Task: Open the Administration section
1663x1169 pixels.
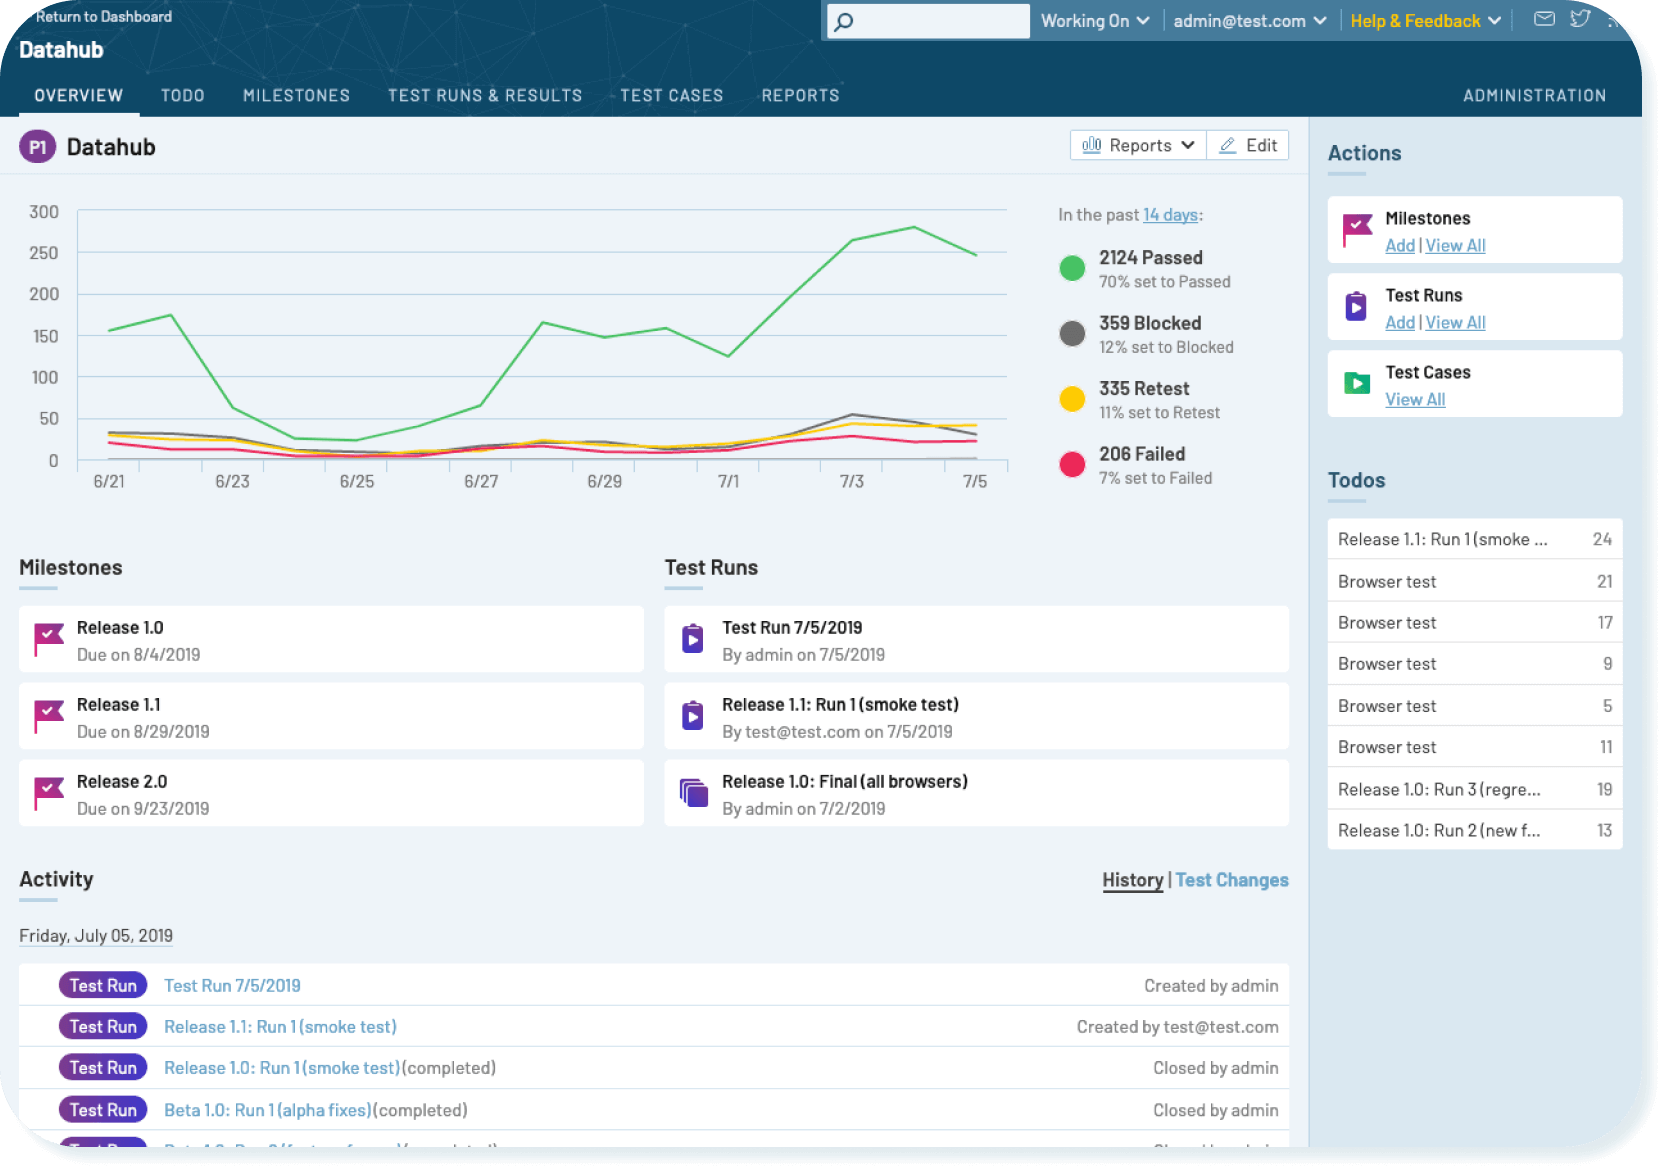Action: point(1534,95)
